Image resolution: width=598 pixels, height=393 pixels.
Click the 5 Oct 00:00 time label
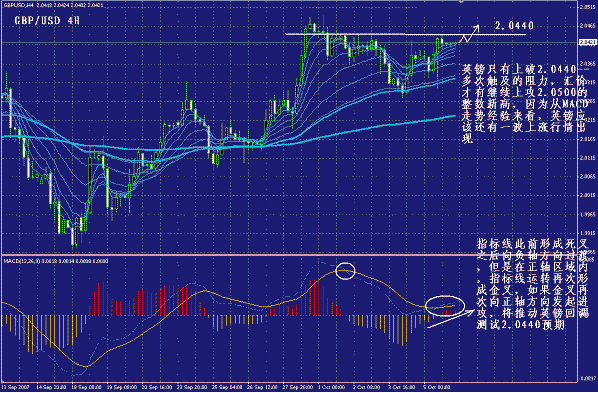point(436,387)
